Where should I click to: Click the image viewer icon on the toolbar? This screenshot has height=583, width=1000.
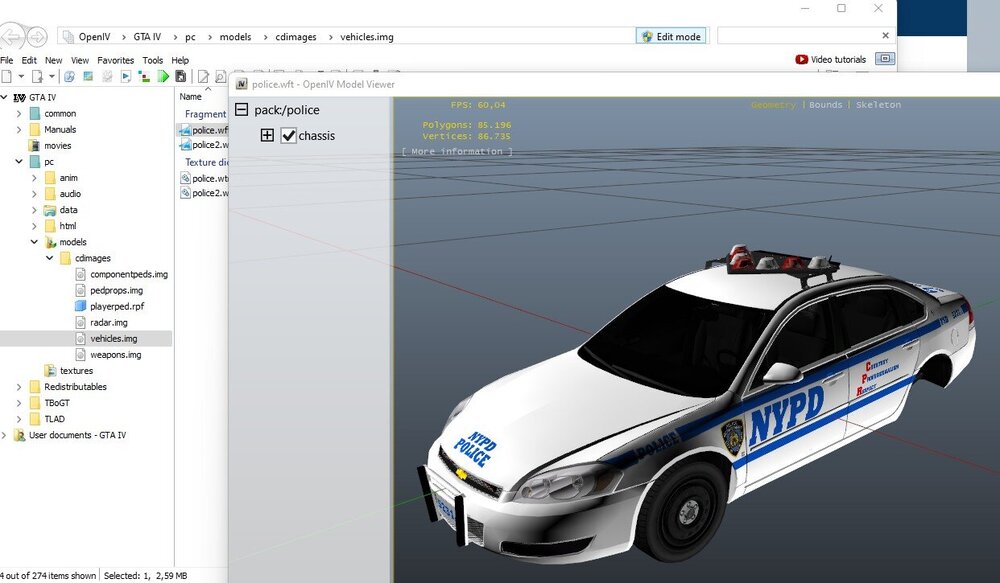click(88, 78)
